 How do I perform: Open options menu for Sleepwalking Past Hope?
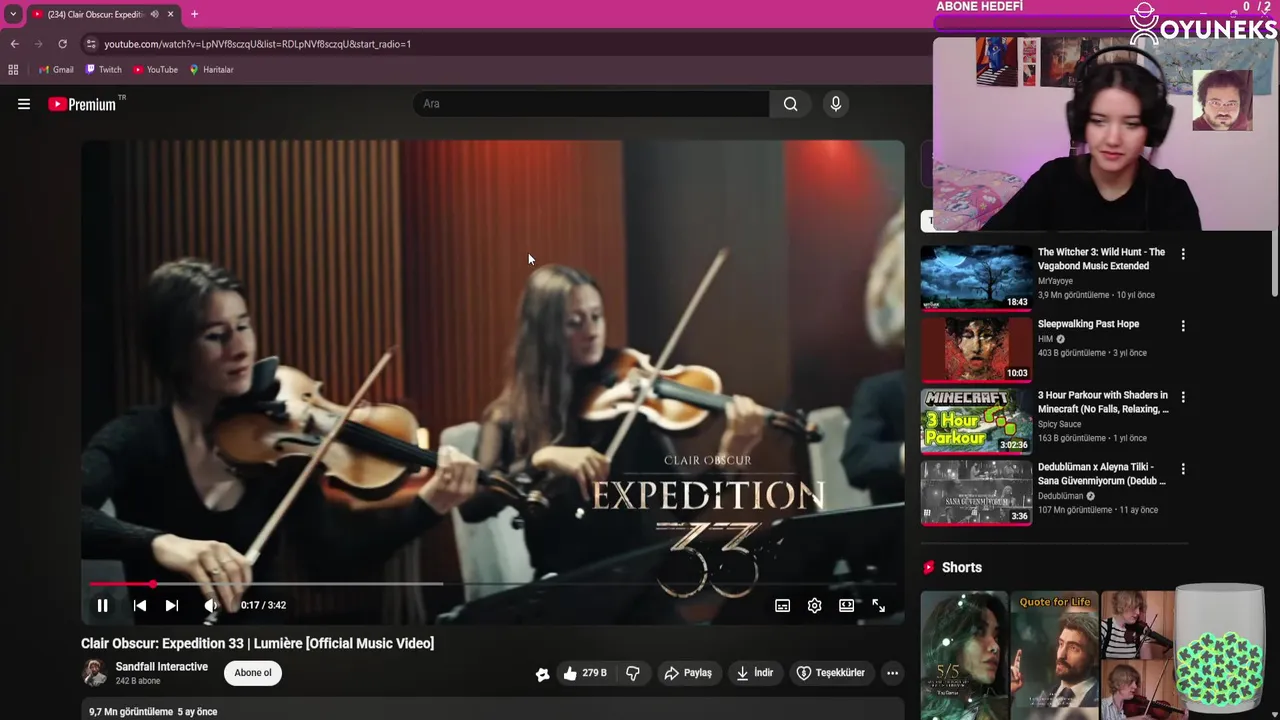click(x=1183, y=326)
